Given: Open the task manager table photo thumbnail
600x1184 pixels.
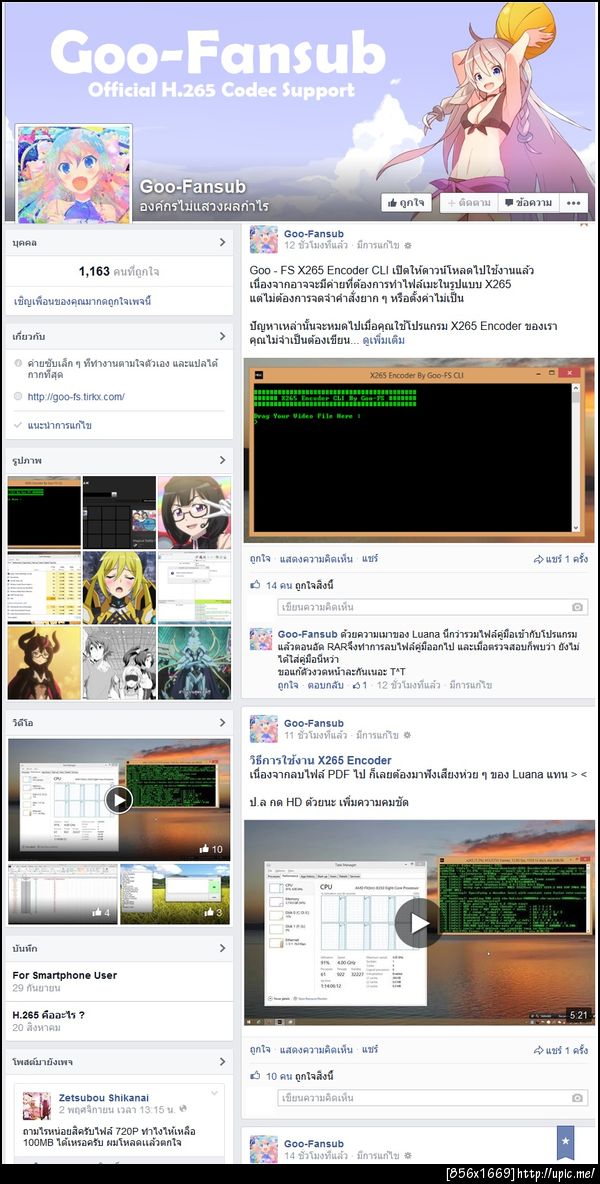Looking at the screenshot, I should [x=44, y=587].
